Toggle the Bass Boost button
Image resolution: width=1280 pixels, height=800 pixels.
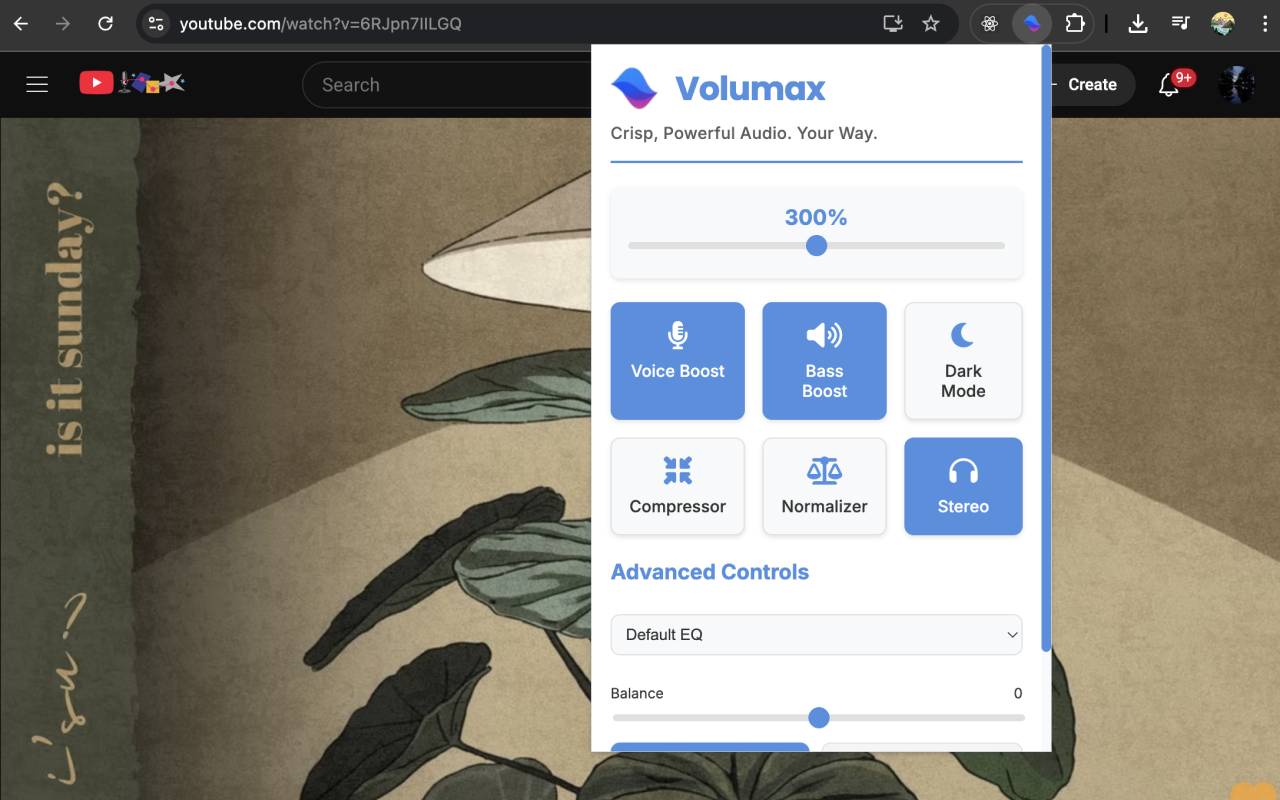[824, 361]
